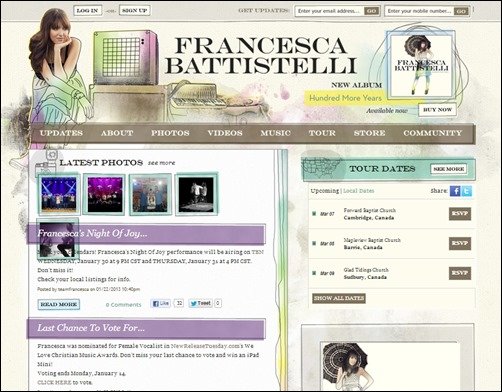
Task: Open the first latest photo with blue stage lights
Action: click(59, 194)
